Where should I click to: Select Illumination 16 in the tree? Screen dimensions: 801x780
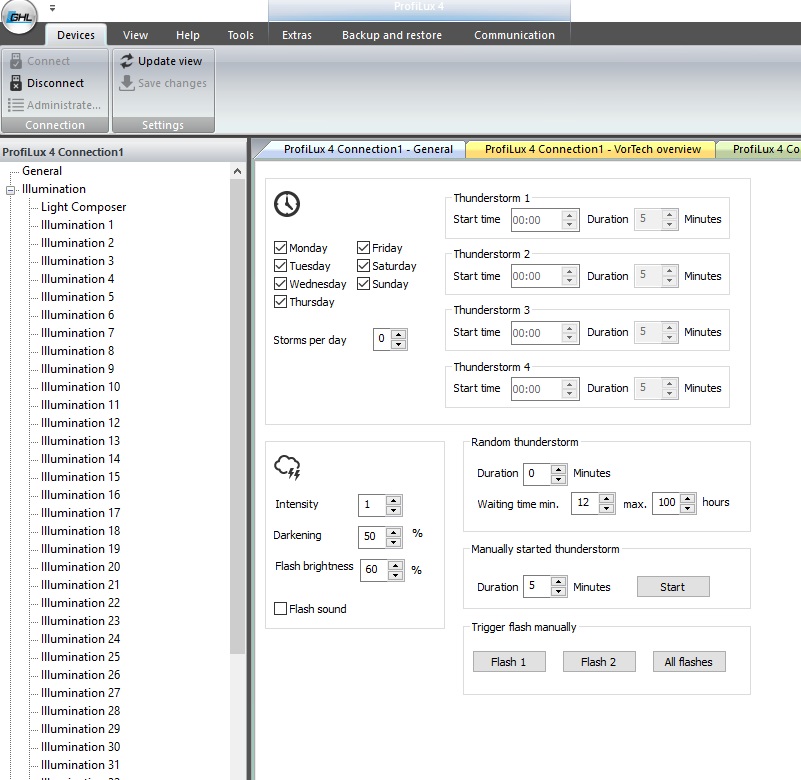coord(80,494)
